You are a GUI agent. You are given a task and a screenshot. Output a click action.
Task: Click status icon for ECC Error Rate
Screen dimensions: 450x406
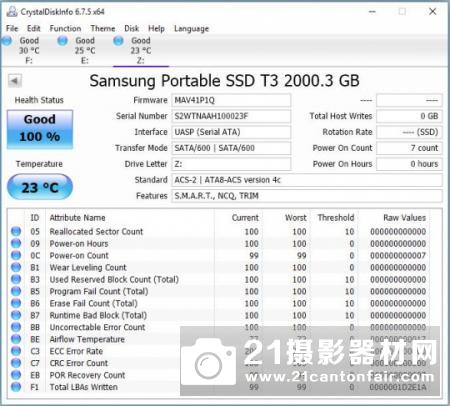[16, 351]
